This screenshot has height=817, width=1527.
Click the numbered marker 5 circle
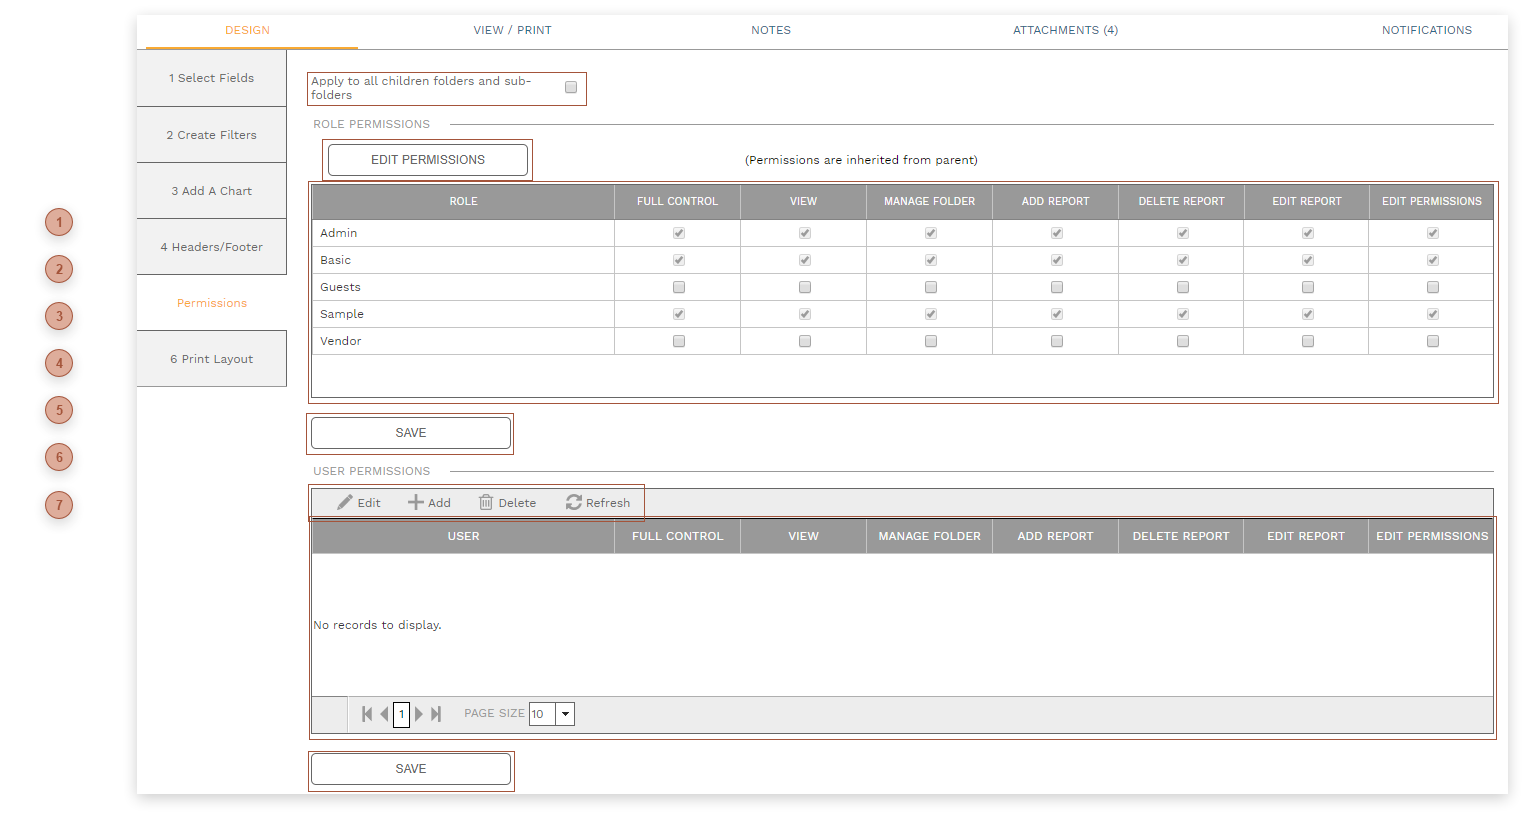point(59,410)
